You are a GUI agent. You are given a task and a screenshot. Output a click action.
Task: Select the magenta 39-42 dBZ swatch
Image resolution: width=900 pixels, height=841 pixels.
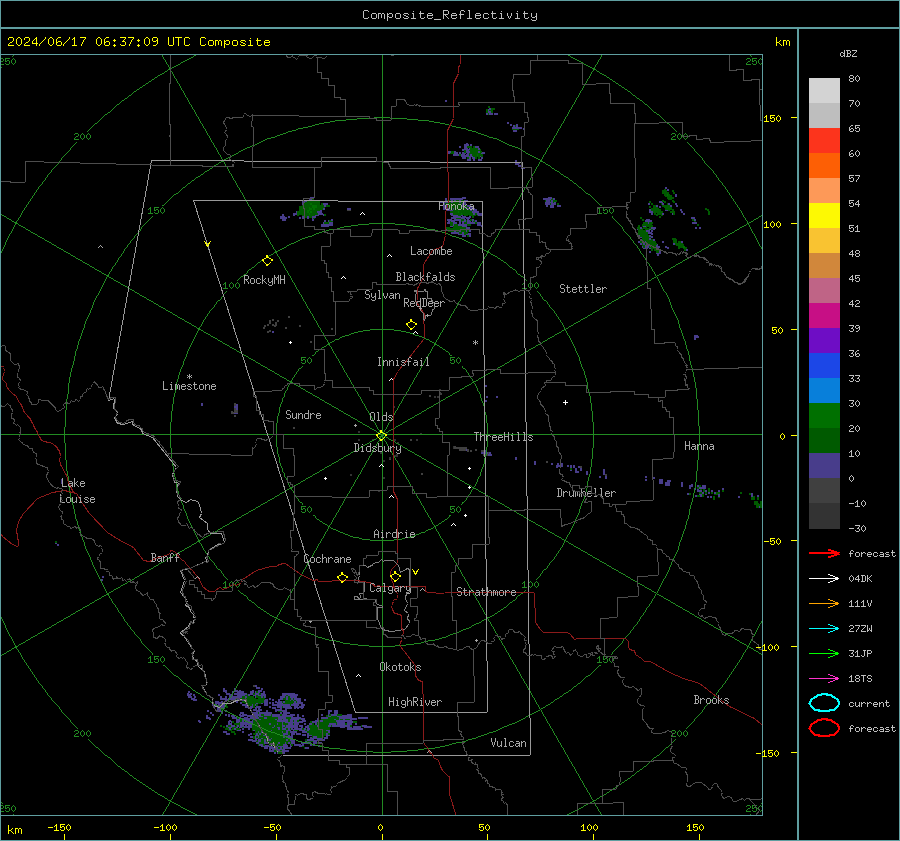coord(824,316)
